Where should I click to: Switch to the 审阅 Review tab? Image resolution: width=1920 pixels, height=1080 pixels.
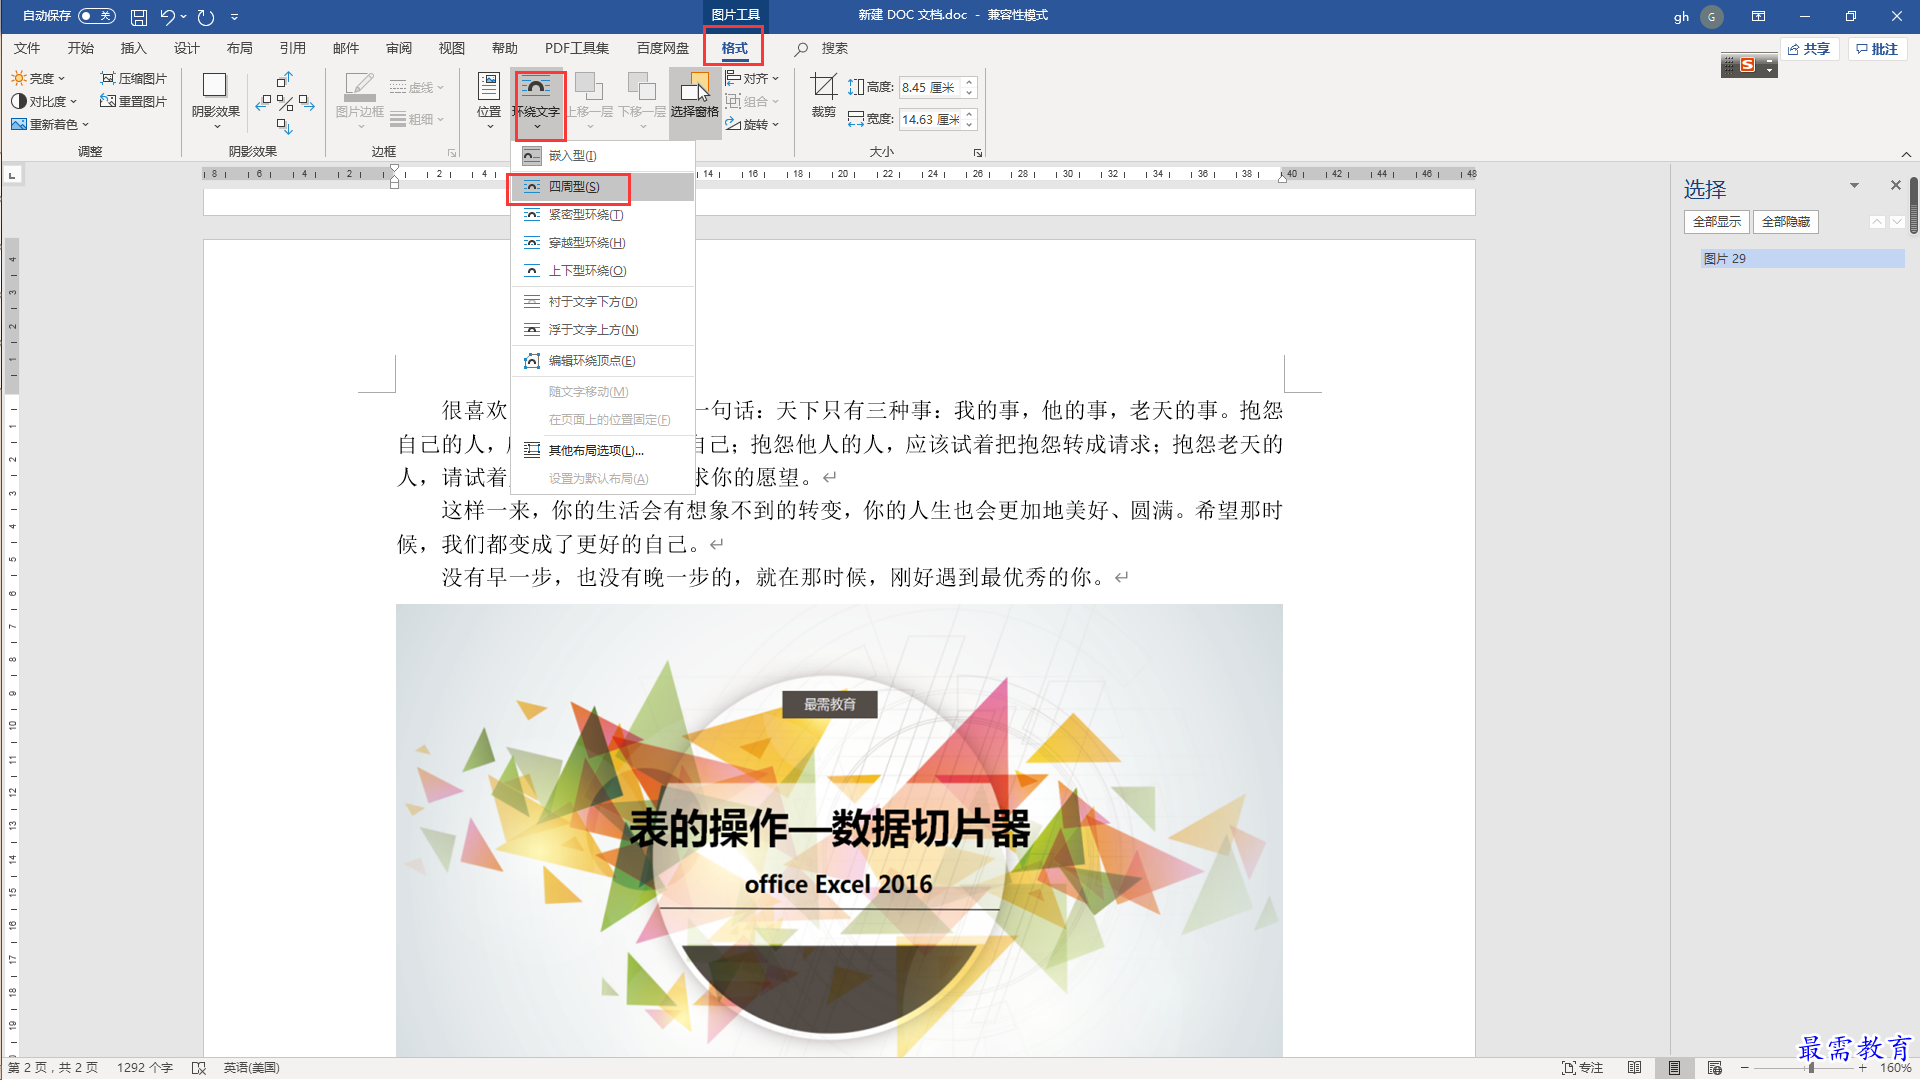pos(398,48)
